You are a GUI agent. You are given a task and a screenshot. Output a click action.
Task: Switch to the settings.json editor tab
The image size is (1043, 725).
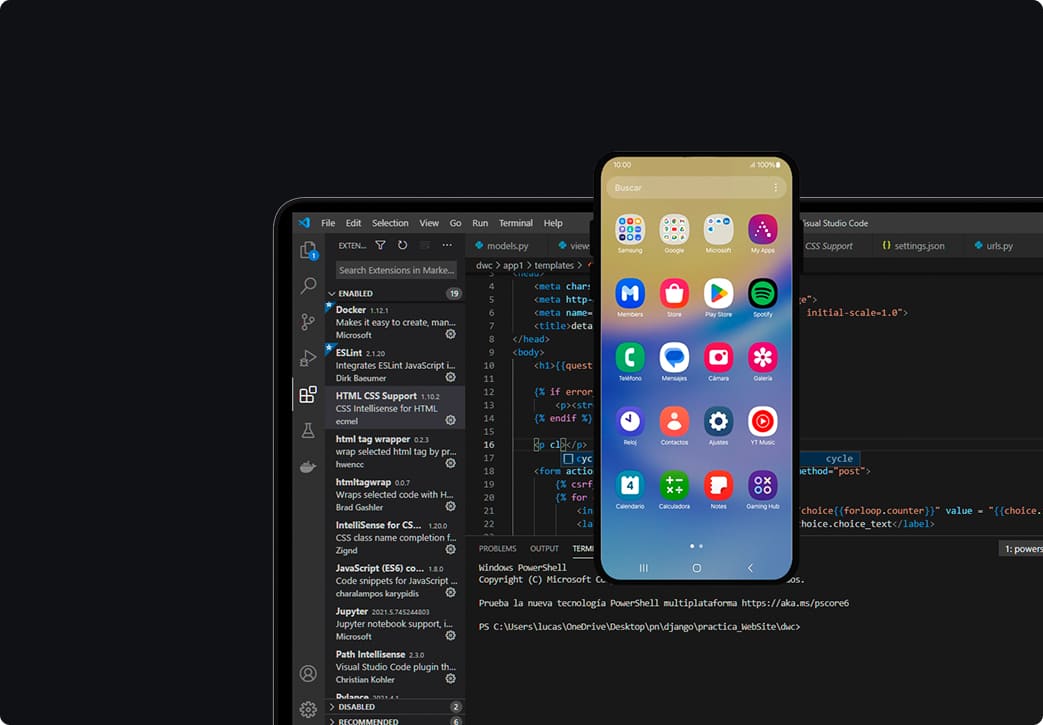coord(913,246)
